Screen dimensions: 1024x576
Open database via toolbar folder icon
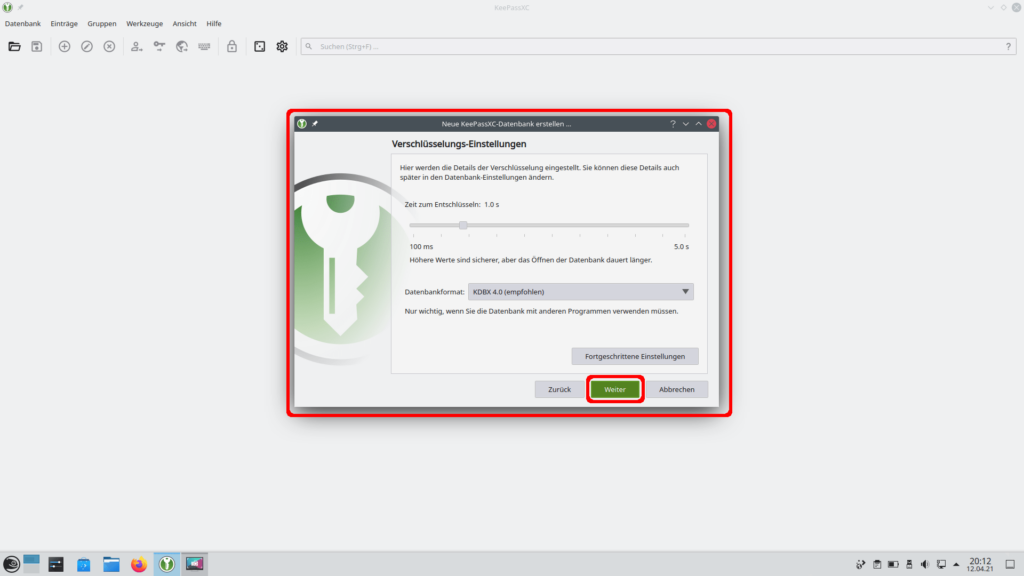14,46
